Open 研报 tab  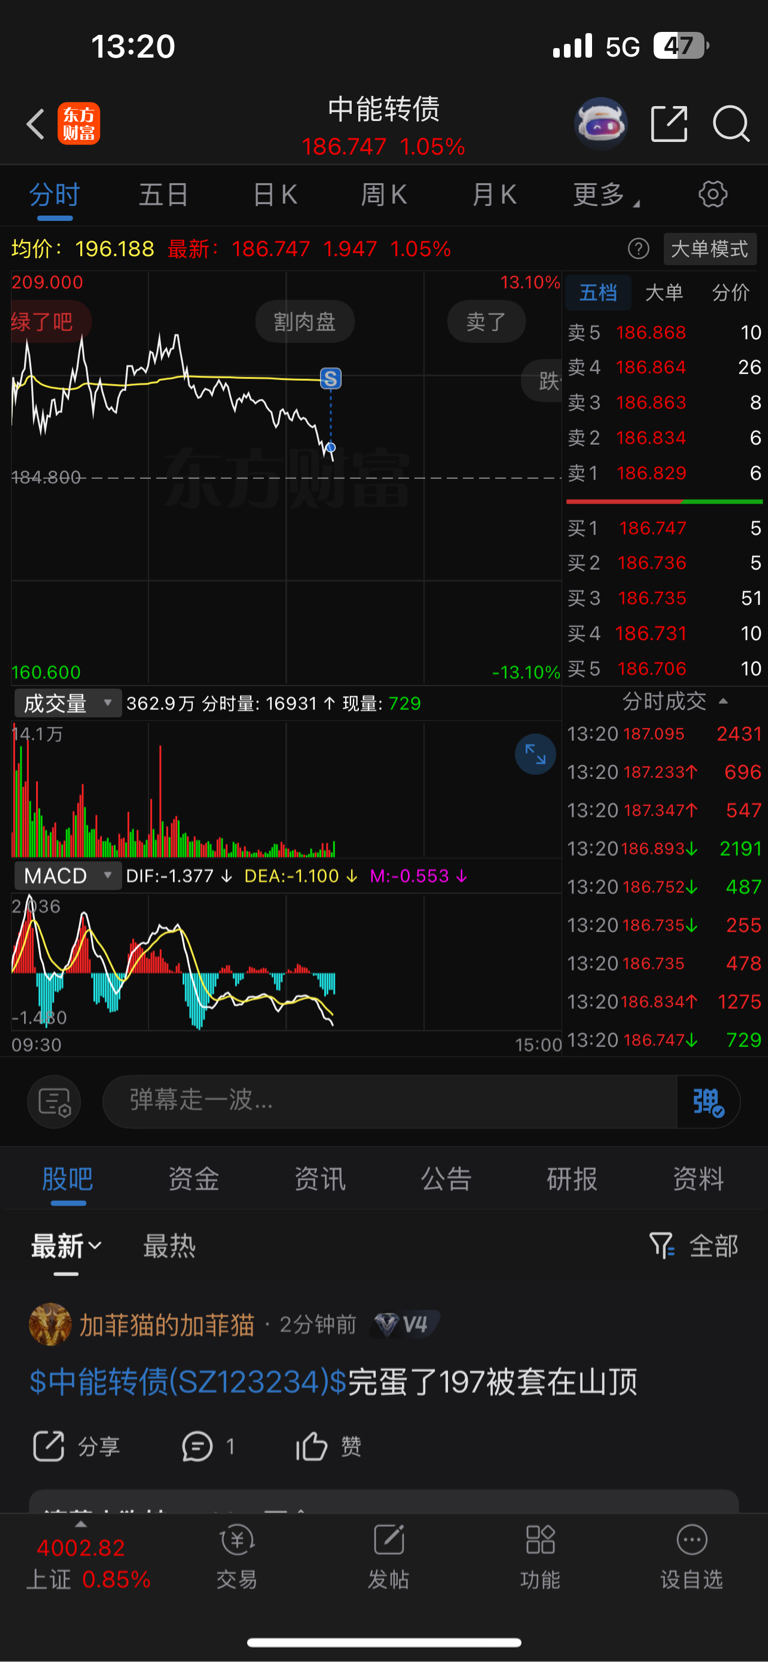coord(572,1180)
